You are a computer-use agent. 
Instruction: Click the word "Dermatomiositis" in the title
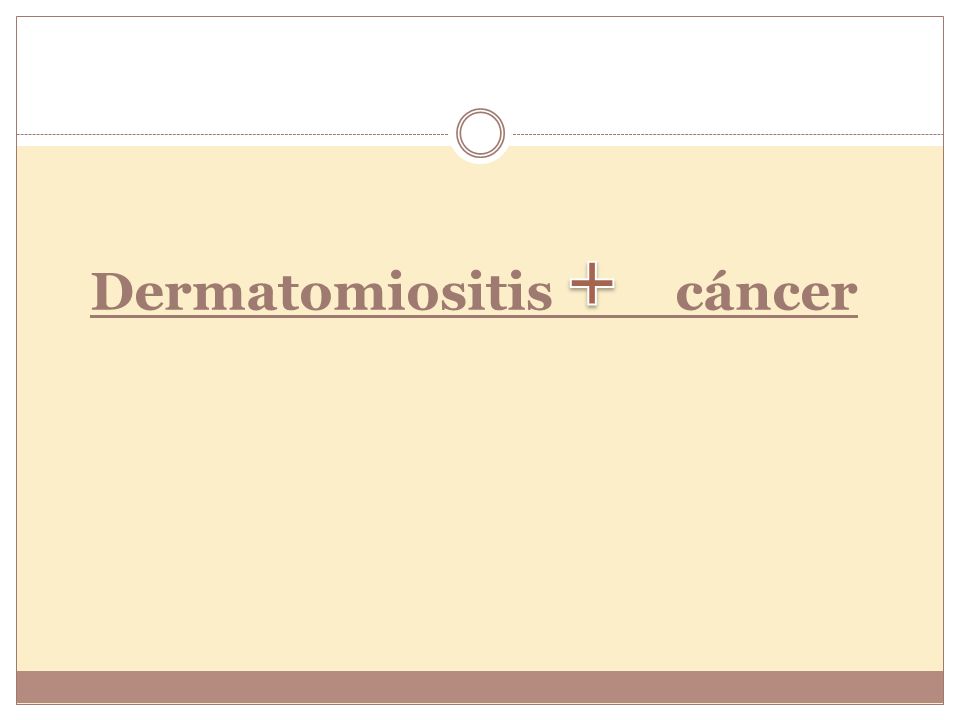click(x=321, y=291)
